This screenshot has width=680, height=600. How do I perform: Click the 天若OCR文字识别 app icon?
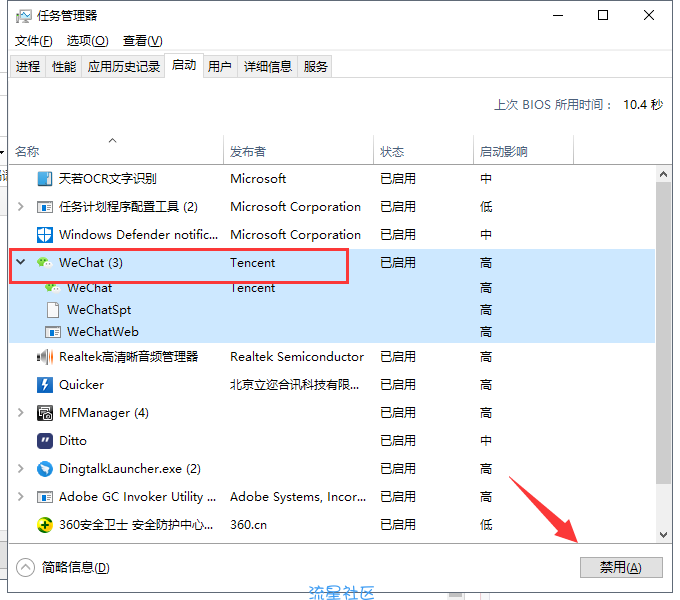click(x=45, y=179)
